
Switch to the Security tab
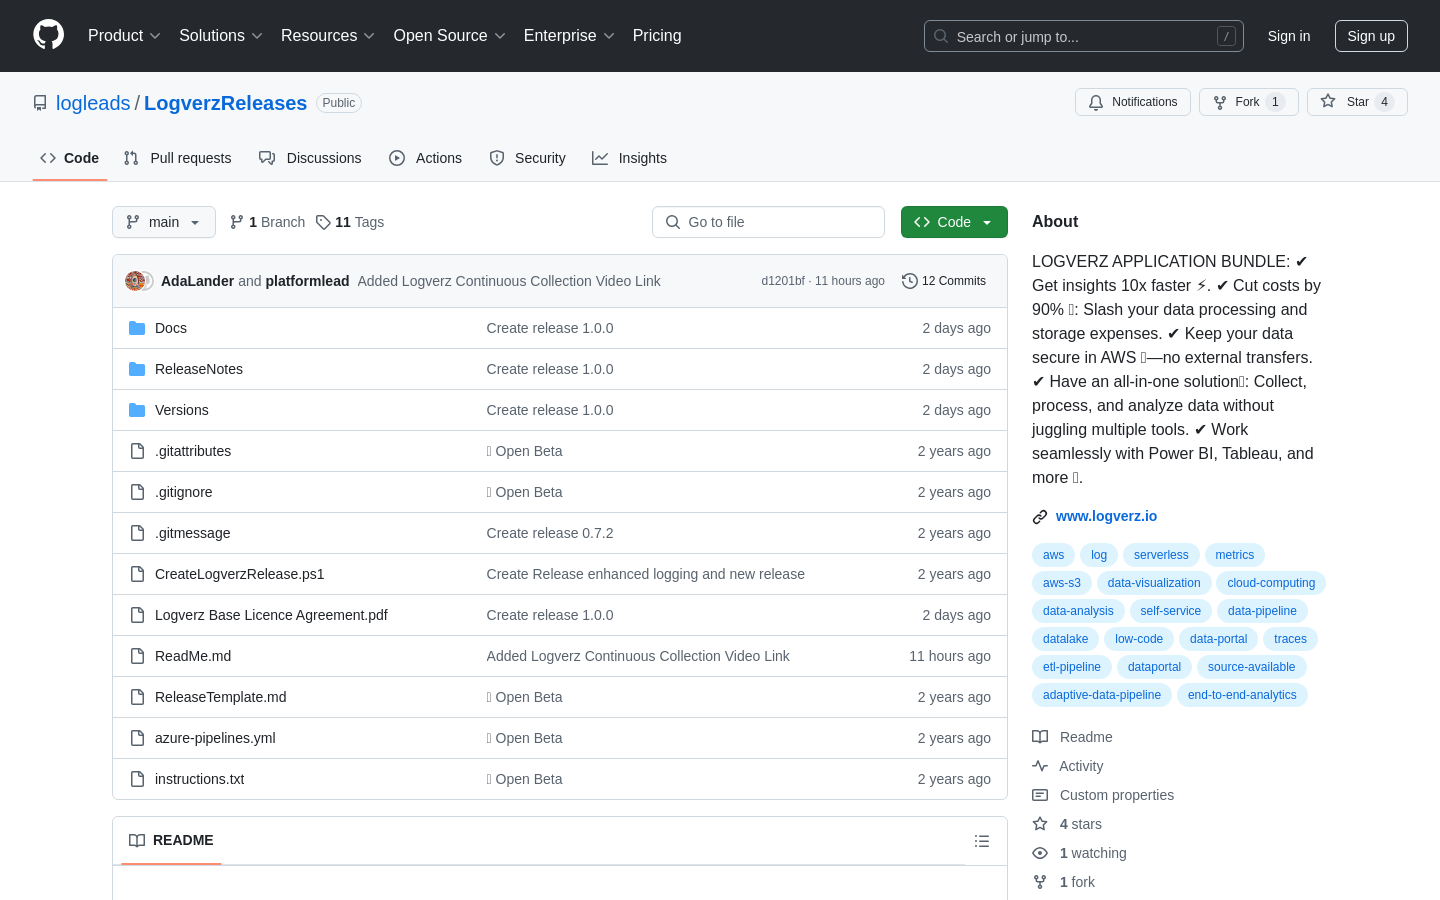(528, 158)
